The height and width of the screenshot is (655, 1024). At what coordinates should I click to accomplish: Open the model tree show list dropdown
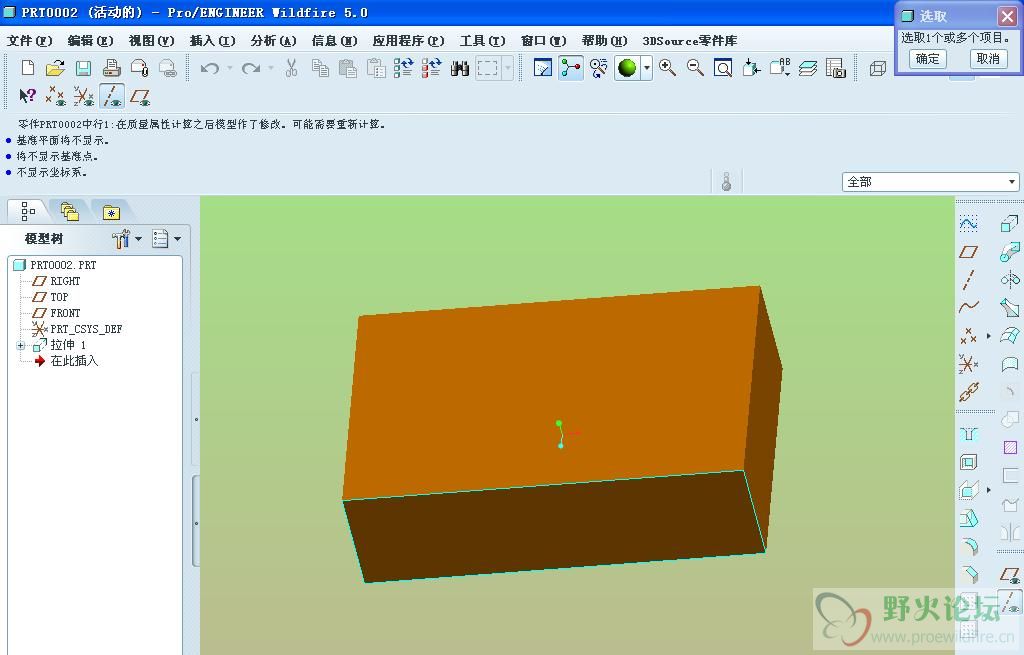click(167, 239)
